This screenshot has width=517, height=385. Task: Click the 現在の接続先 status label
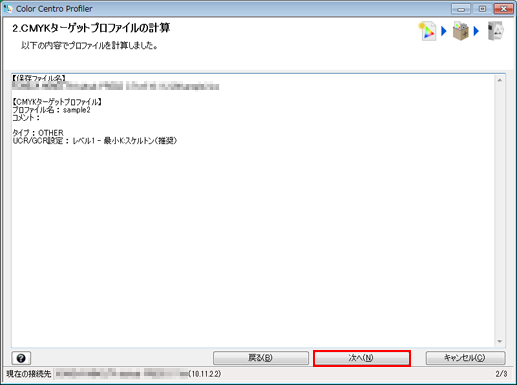(x=29, y=374)
